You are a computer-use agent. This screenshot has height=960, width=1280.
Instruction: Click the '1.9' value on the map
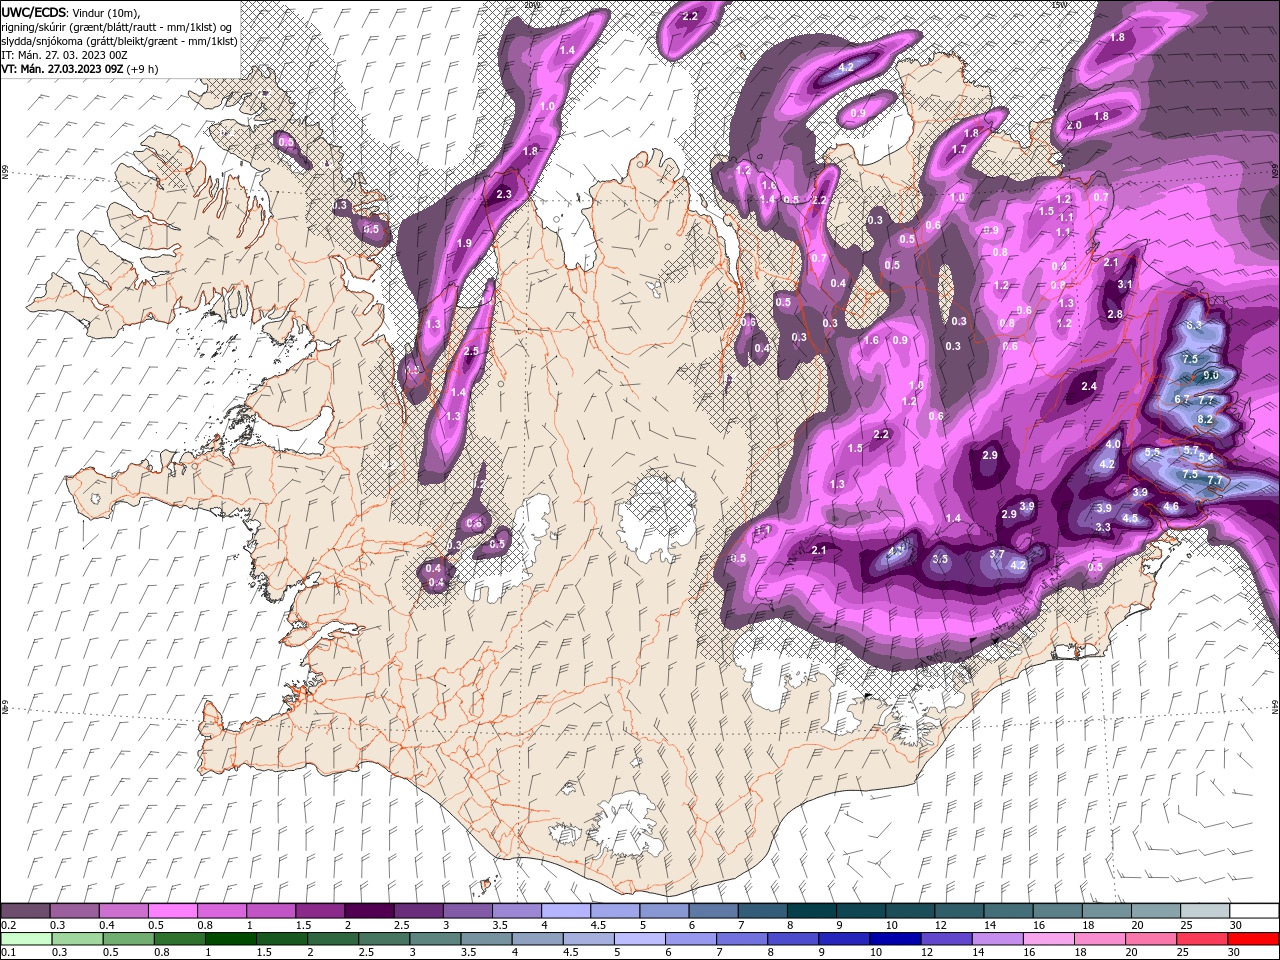coord(464,243)
